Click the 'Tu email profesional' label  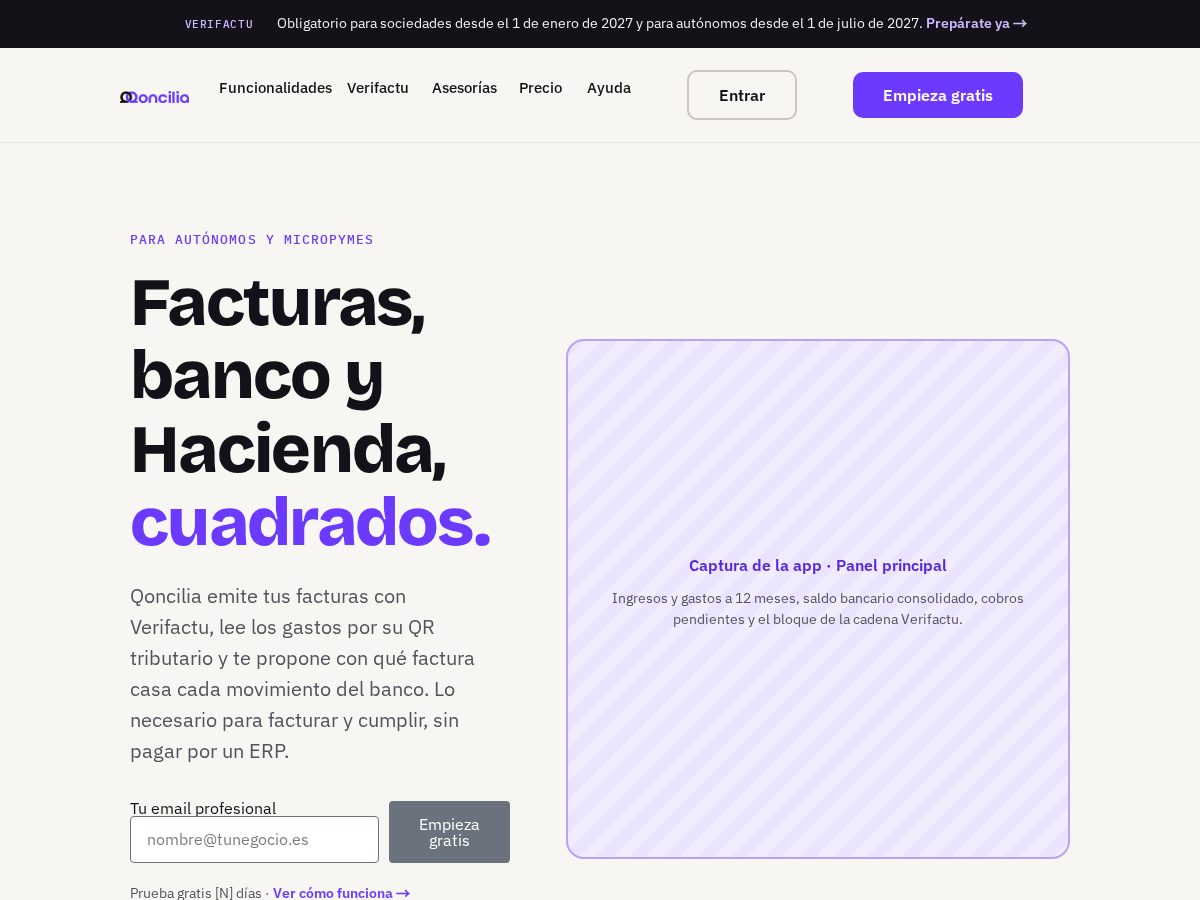pos(203,808)
